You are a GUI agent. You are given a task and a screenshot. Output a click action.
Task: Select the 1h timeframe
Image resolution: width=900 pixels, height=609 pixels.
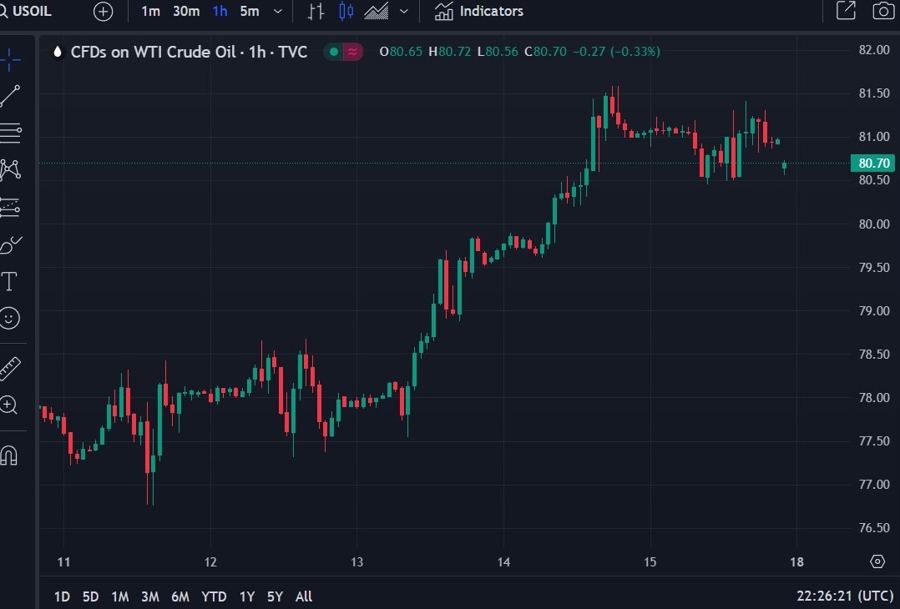point(220,11)
